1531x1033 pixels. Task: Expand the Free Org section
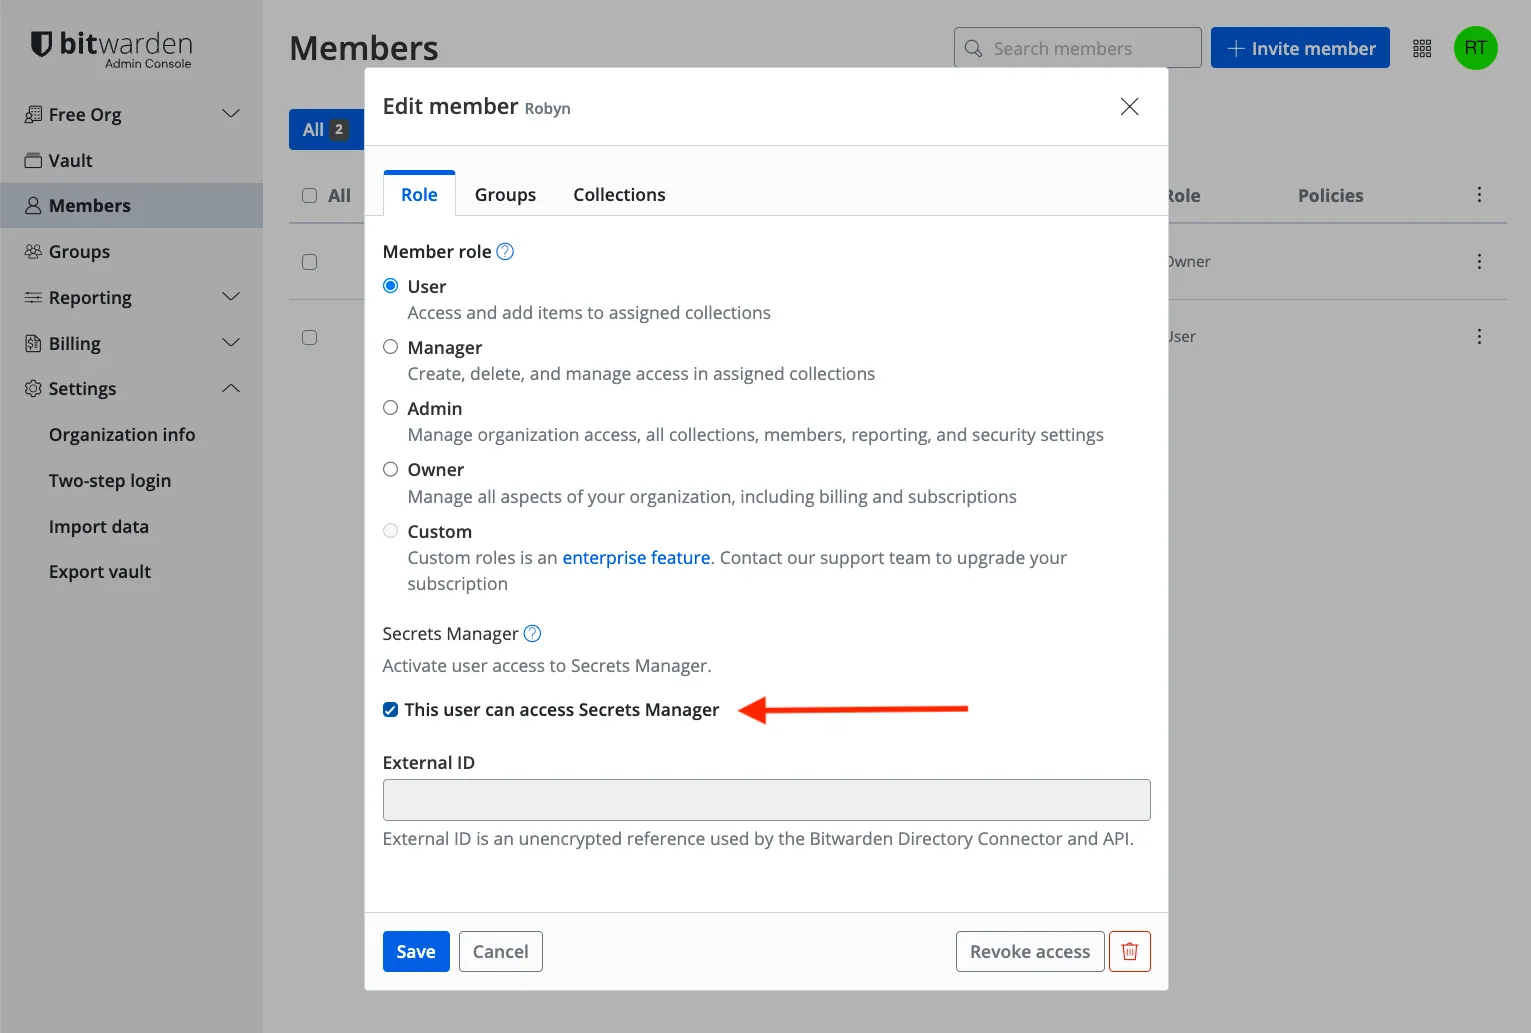click(x=231, y=113)
